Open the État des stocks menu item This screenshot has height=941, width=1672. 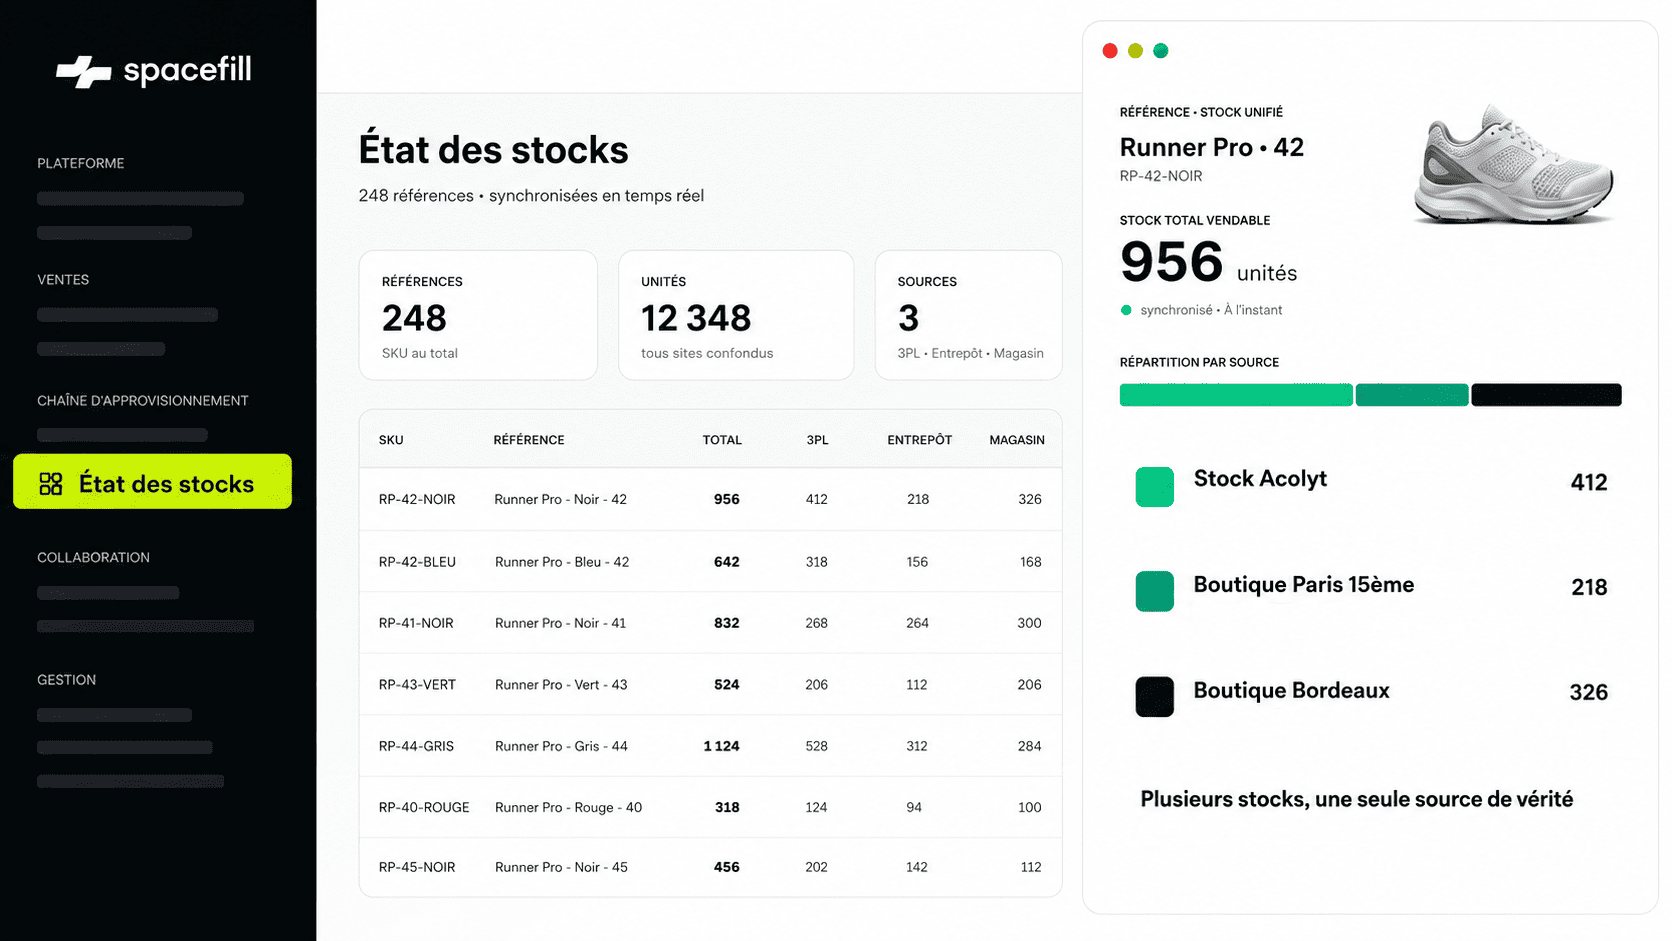tap(152, 481)
